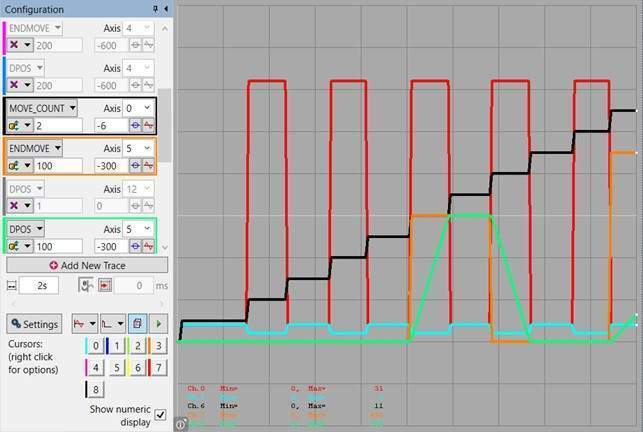Toggle cursor 4 button
Screen dimensions: 643x432
tap(94, 367)
